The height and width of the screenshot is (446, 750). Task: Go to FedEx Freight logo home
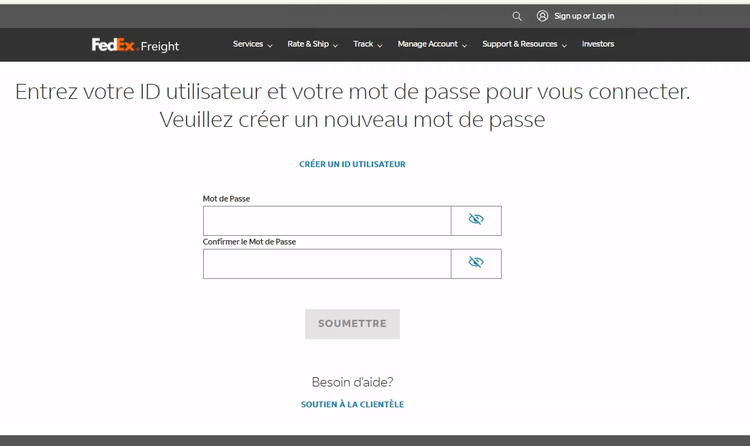[135, 45]
